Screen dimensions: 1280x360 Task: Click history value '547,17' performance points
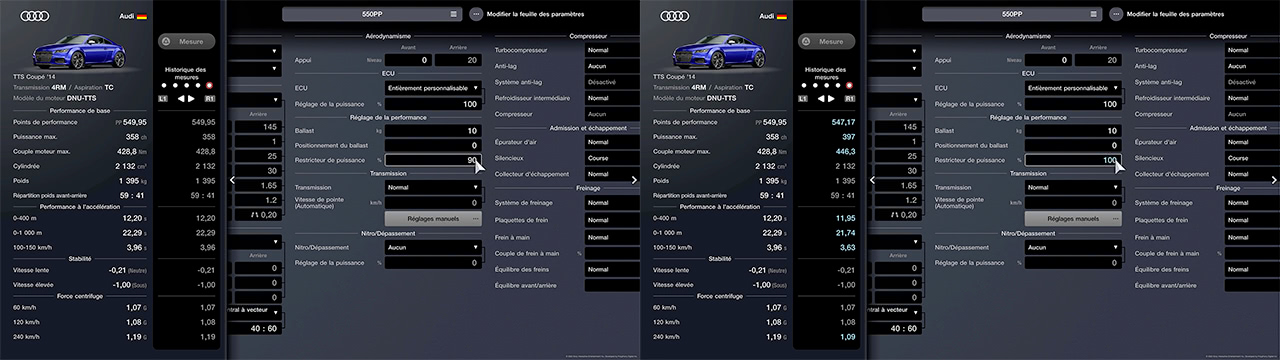pos(842,122)
